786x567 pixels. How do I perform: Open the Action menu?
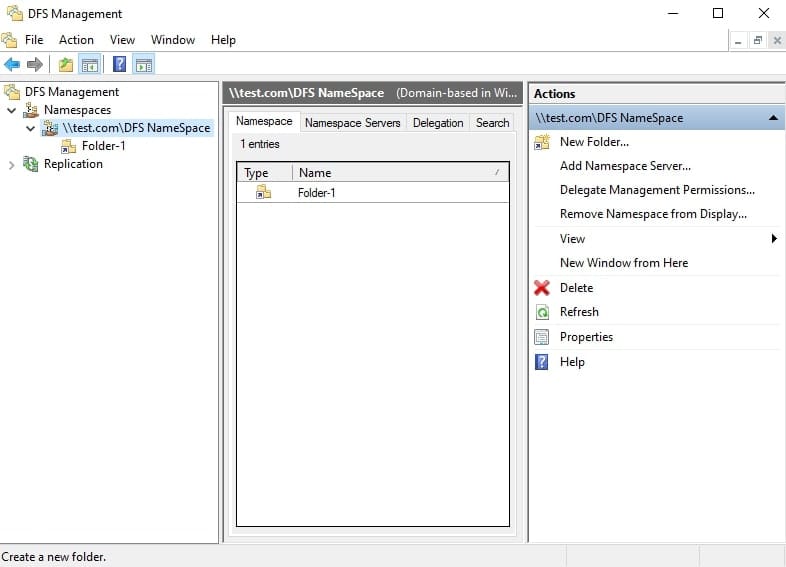coord(76,40)
